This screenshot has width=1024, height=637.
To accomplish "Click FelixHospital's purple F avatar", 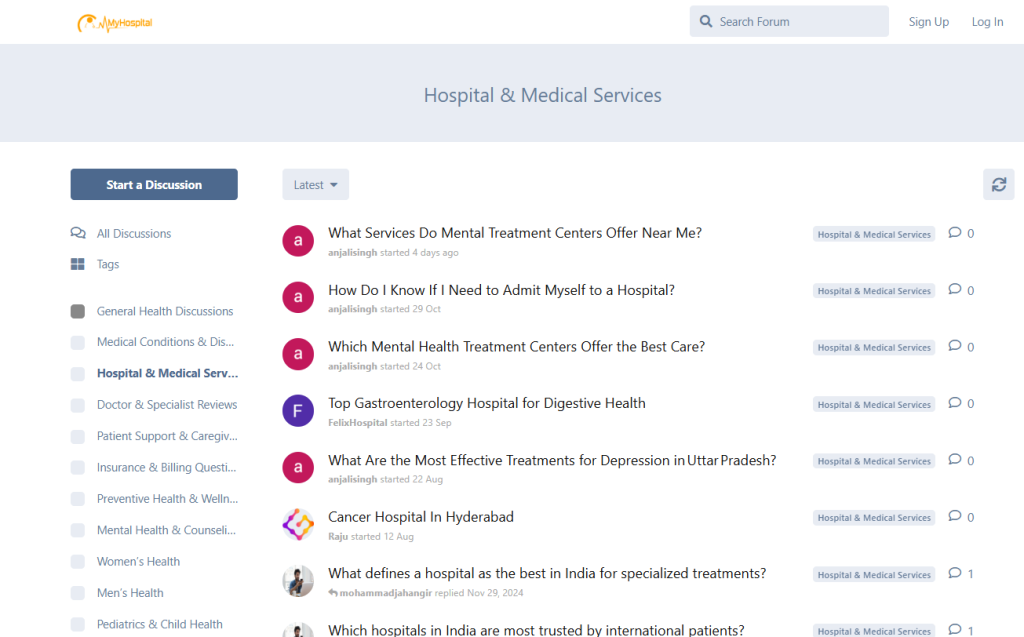I will pyautogui.click(x=298, y=411).
